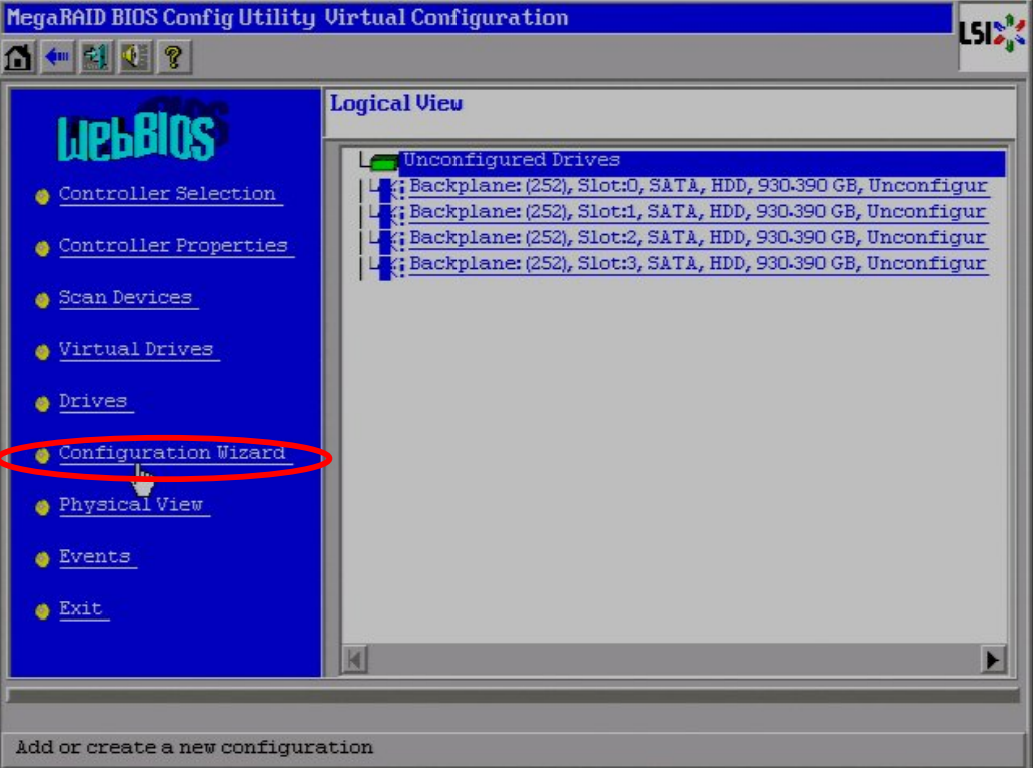This screenshot has width=1033, height=768.
Task: Run Scan Devices
Action: point(125,298)
